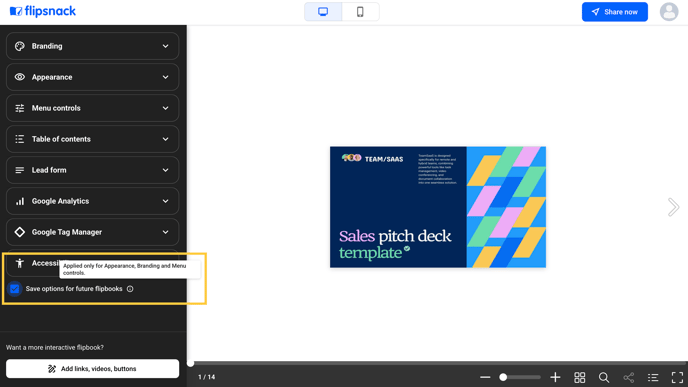Open the Google Tag Manager label
688x387 pixels.
pos(67,232)
